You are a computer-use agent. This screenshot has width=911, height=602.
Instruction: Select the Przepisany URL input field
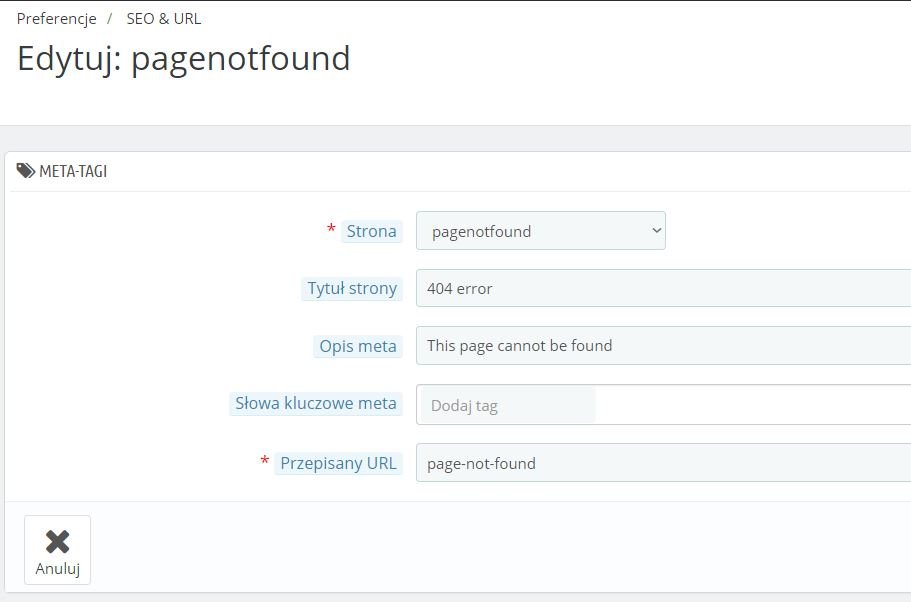pyautogui.click(x=662, y=463)
